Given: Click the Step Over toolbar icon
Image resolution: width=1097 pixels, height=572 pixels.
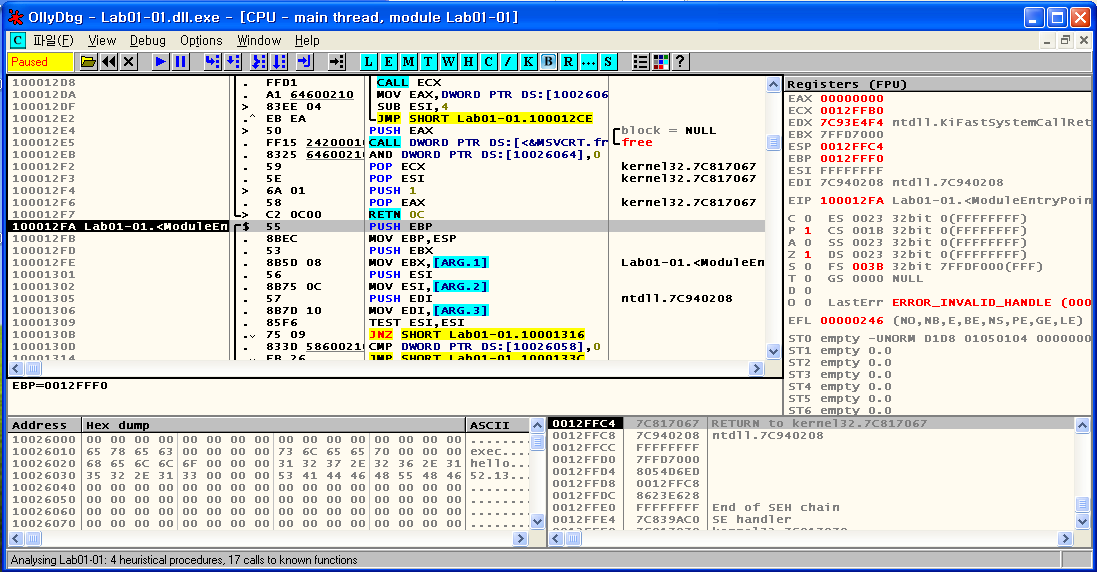Looking at the screenshot, I should point(233,62).
